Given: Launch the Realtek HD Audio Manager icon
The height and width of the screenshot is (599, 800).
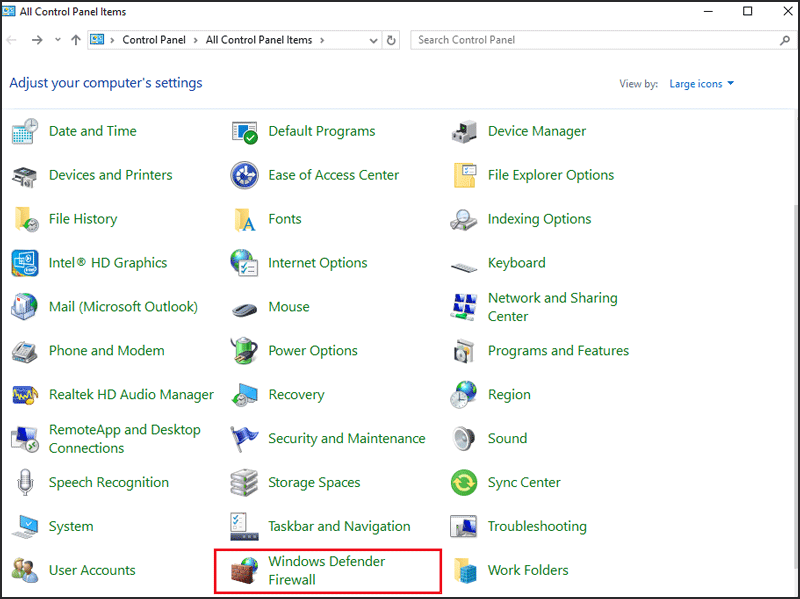Looking at the screenshot, I should (24, 395).
